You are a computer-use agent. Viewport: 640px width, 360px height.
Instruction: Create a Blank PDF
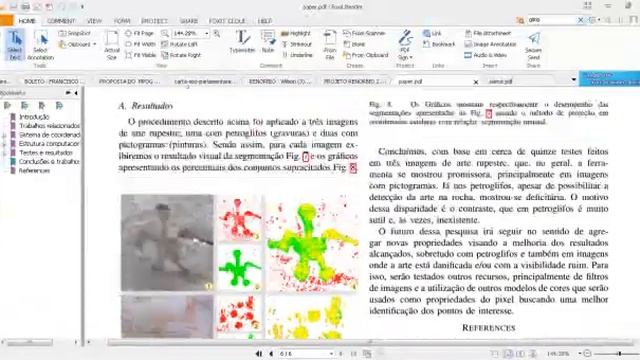(x=354, y=44)
